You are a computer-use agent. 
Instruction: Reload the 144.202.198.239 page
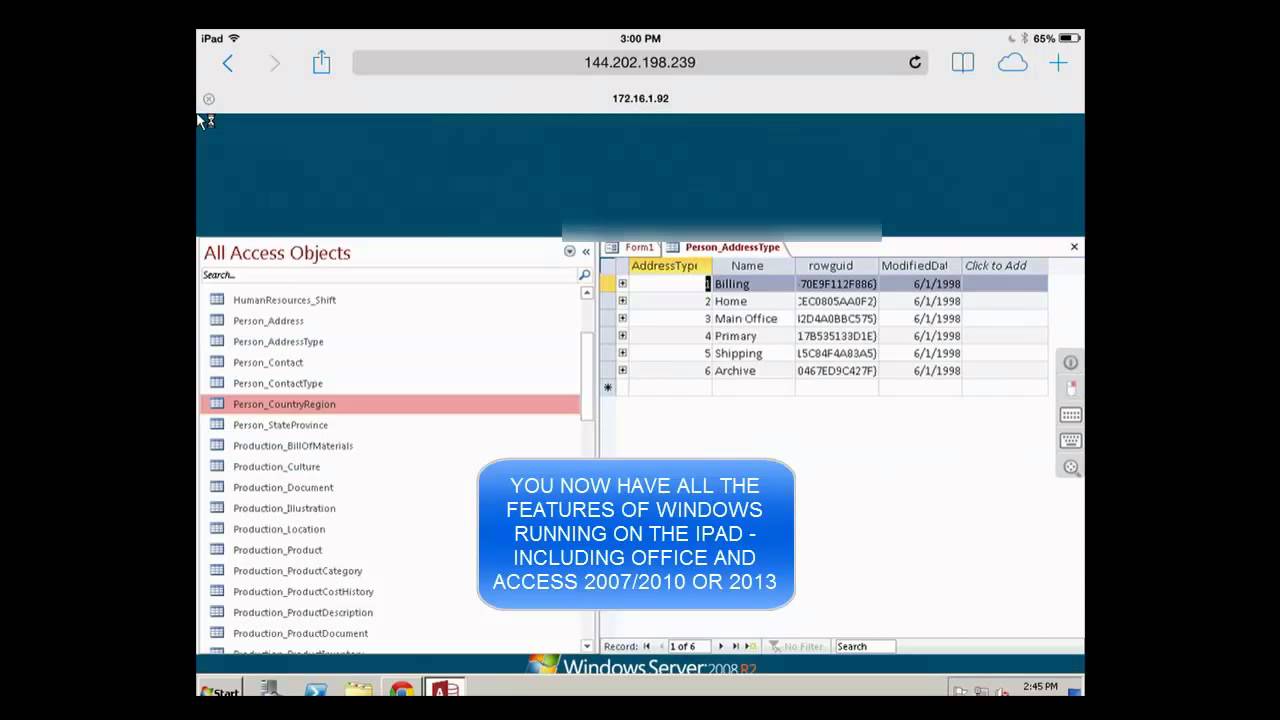(x=914, y=62)
